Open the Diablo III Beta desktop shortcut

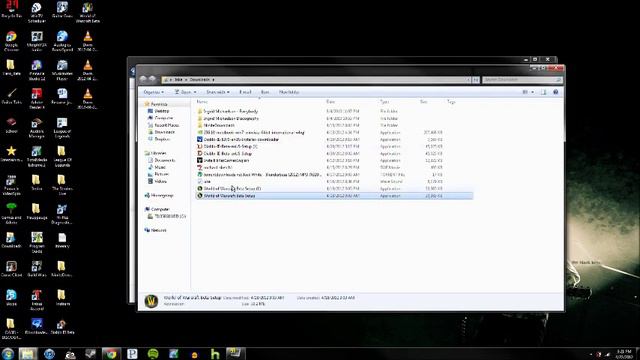point(62,326)
